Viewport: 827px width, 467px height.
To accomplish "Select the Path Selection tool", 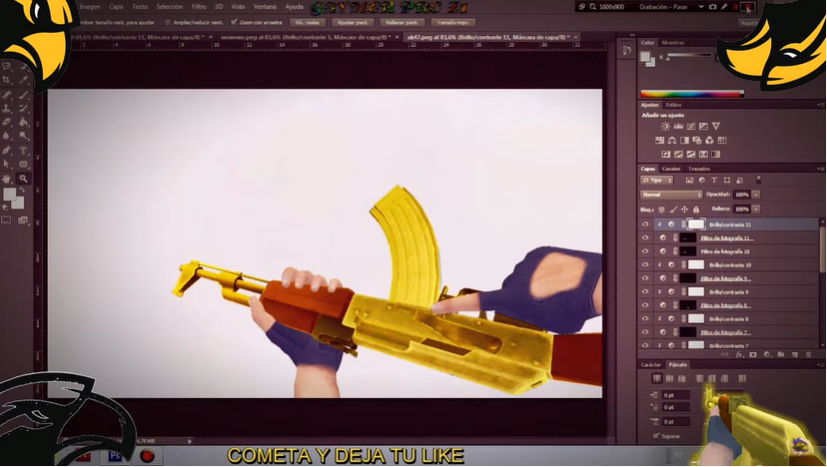I will [7, 164].
